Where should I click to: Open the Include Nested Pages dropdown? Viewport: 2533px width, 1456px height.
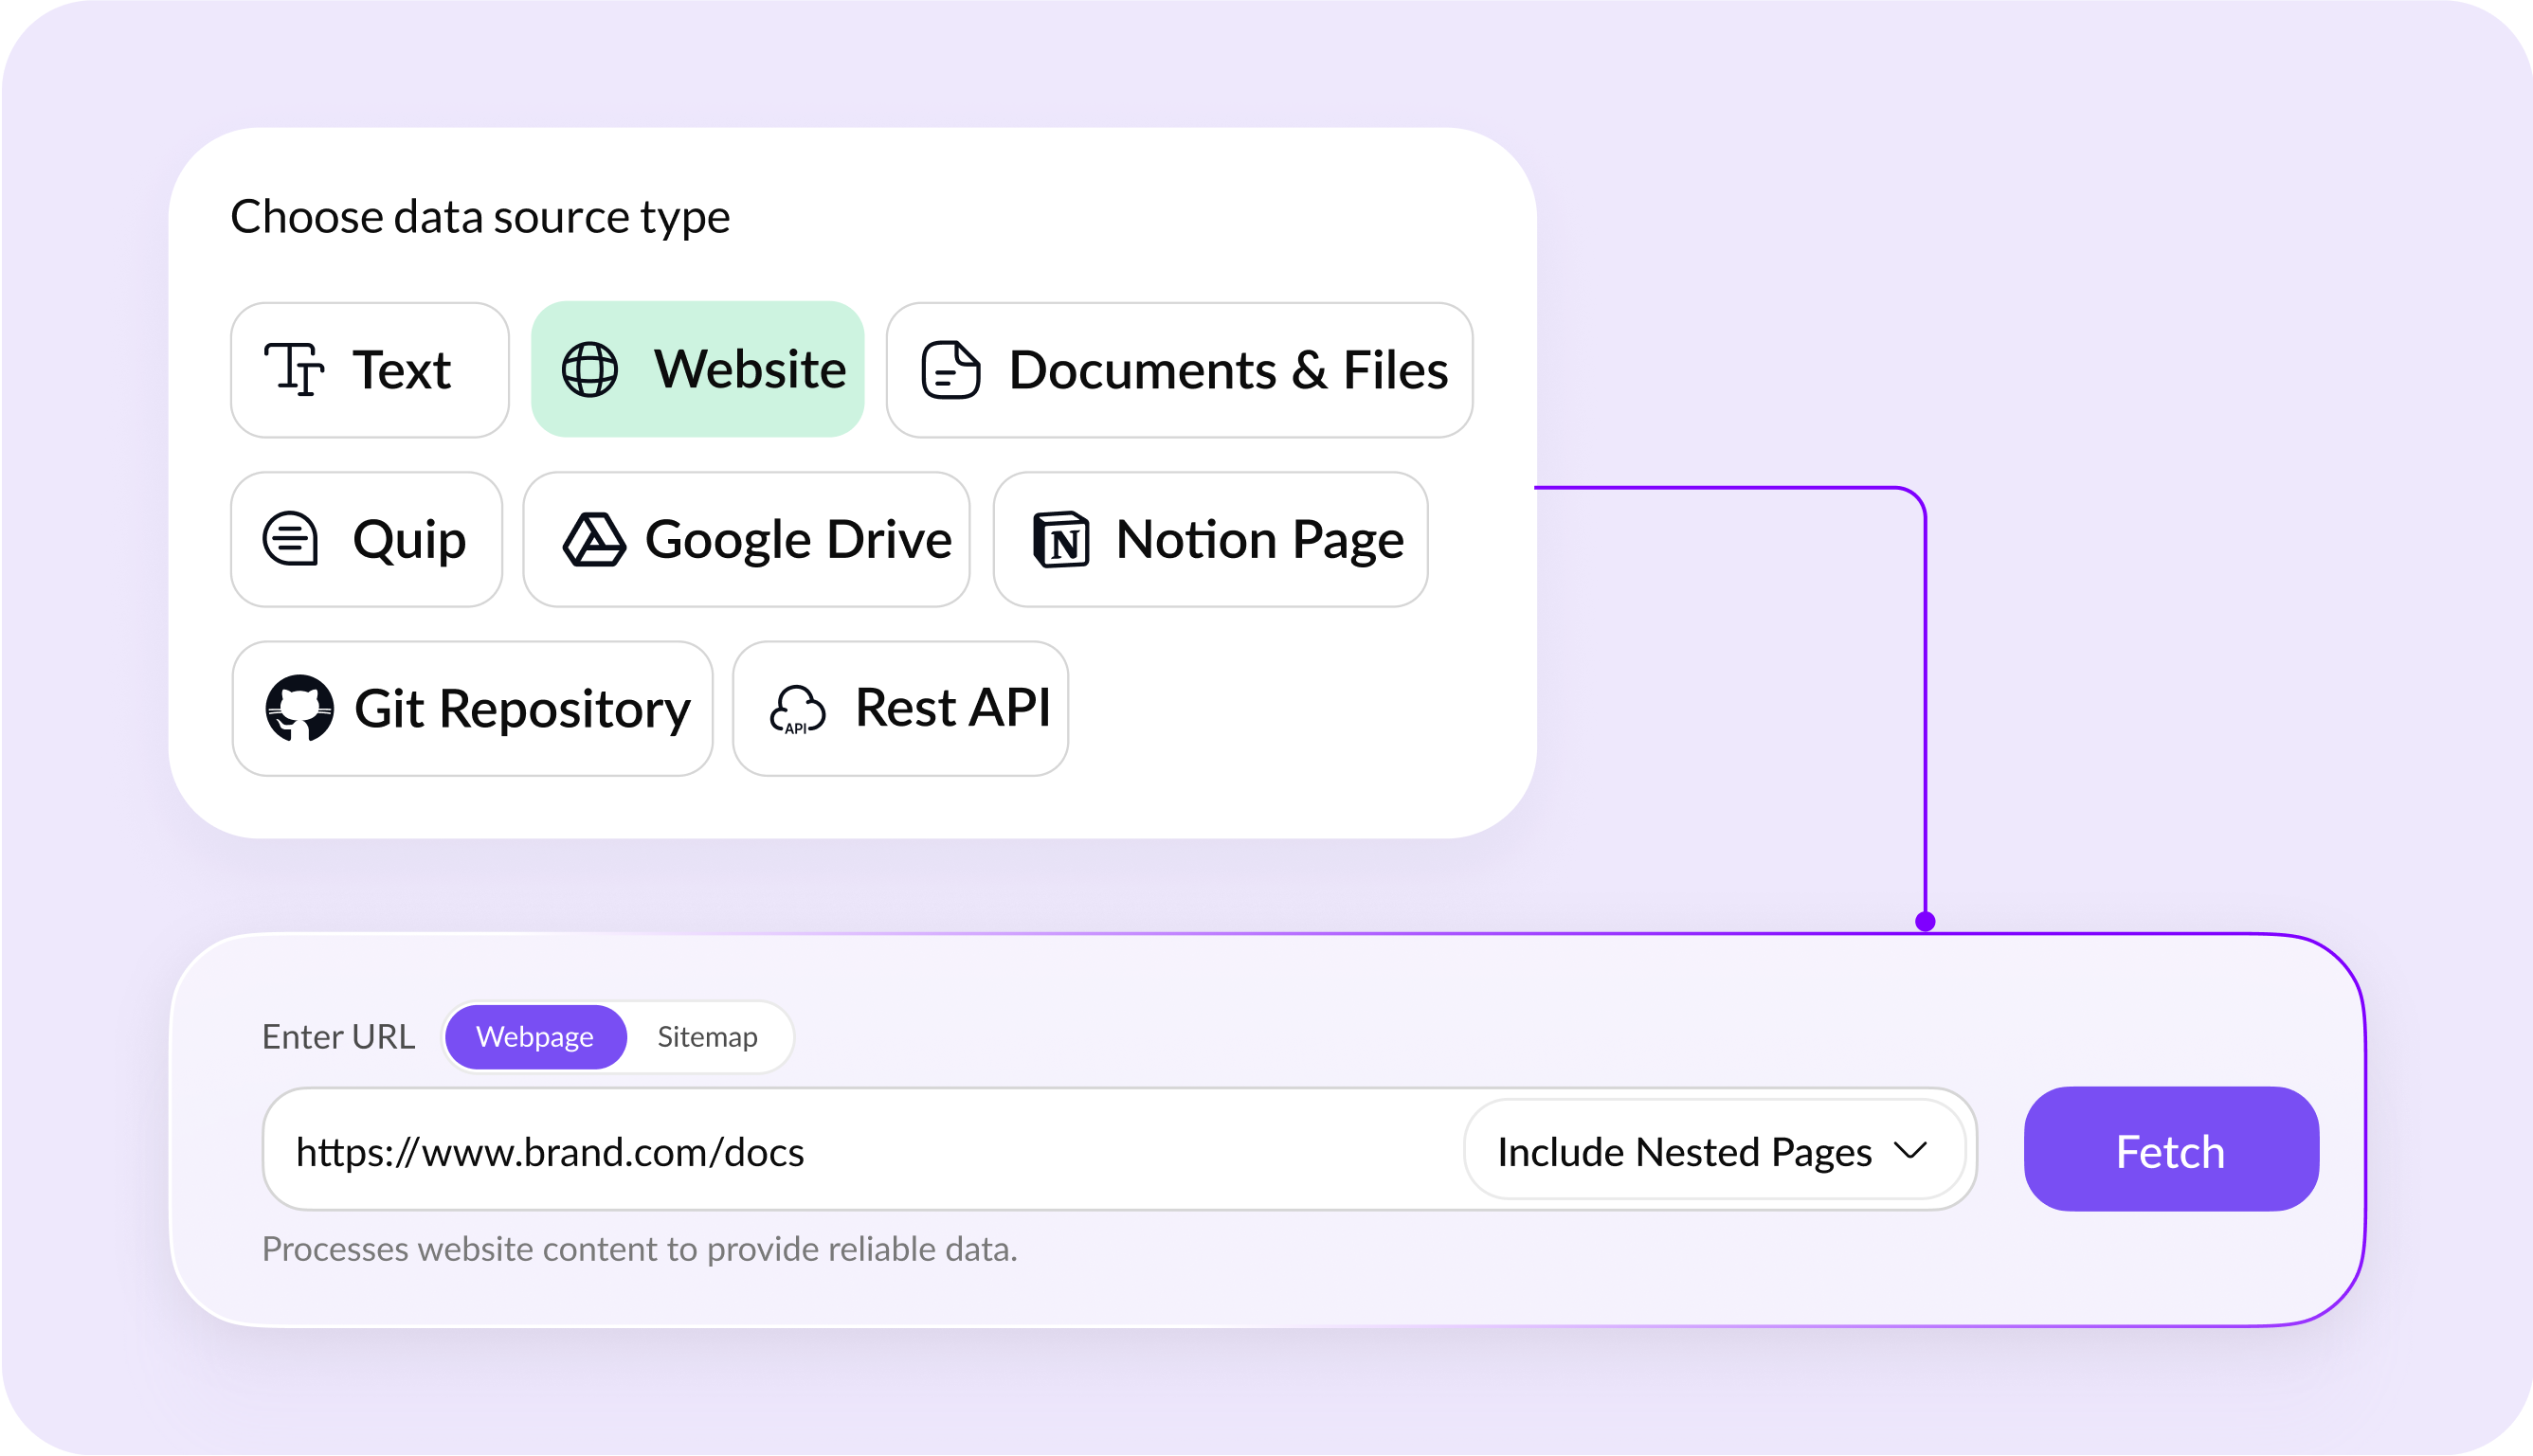tap(1714, 1150)
